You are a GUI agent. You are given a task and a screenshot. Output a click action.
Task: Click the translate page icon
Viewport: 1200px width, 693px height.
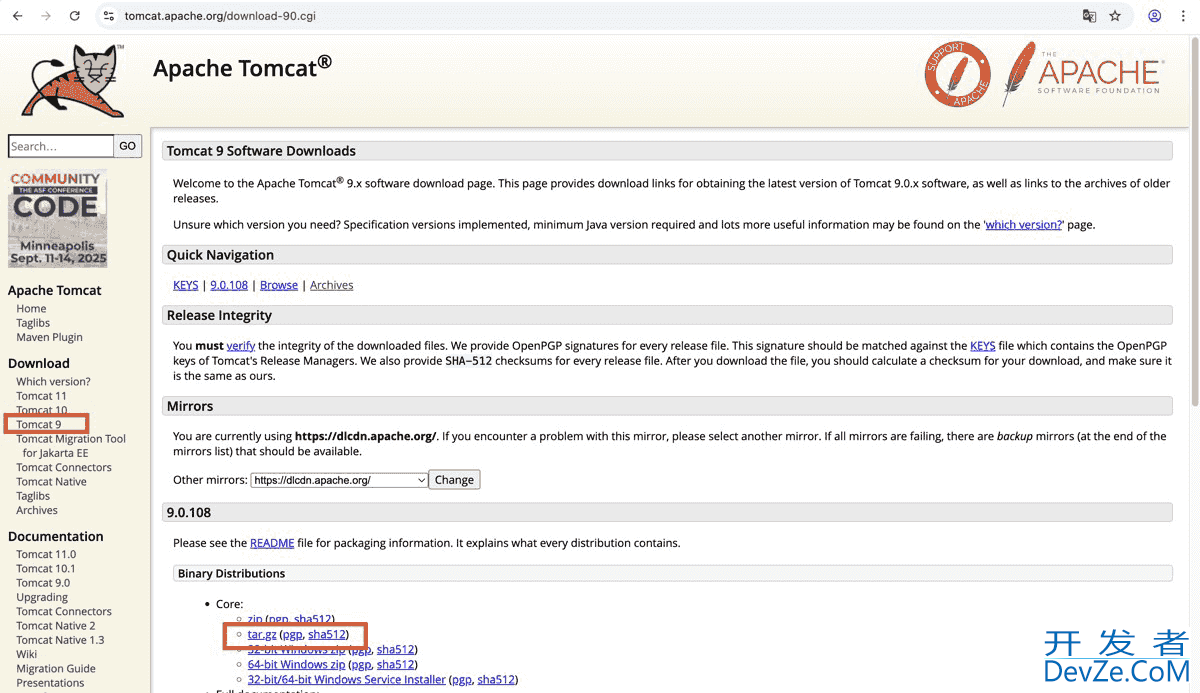tap(1089, 16)
